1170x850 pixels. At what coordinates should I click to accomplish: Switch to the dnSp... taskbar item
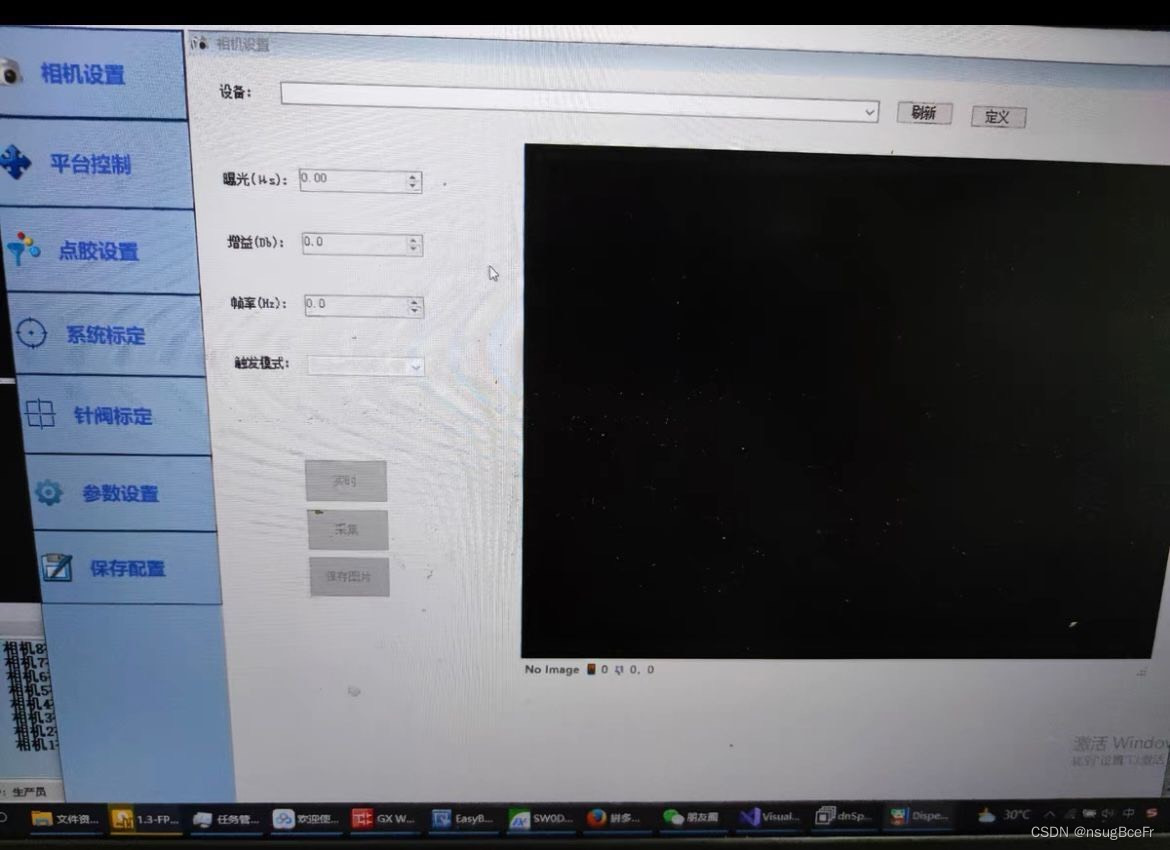click(843, 816)
